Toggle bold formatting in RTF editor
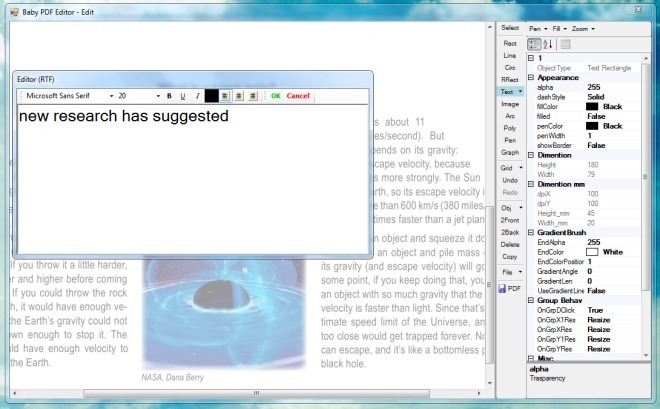Screen dimensions: 660x409 point(169,96)
